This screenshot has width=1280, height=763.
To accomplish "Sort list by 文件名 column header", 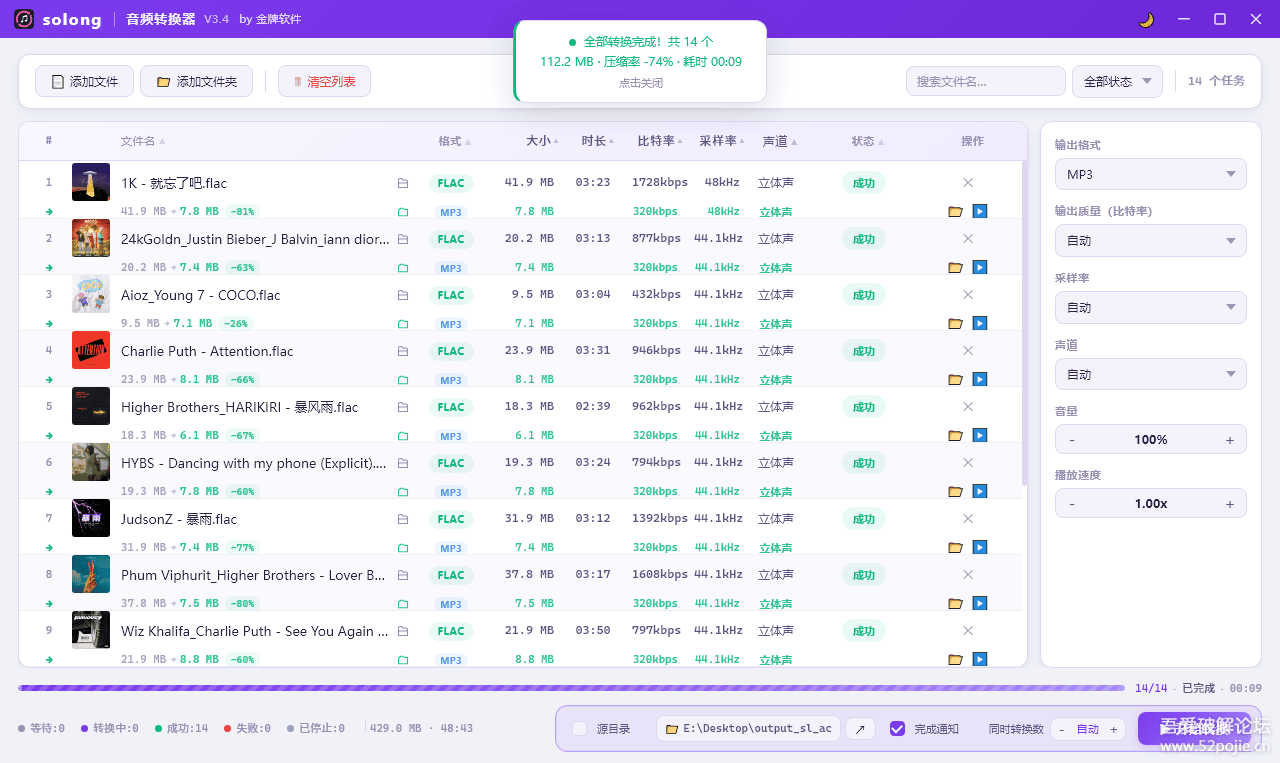I will (143, 141).
